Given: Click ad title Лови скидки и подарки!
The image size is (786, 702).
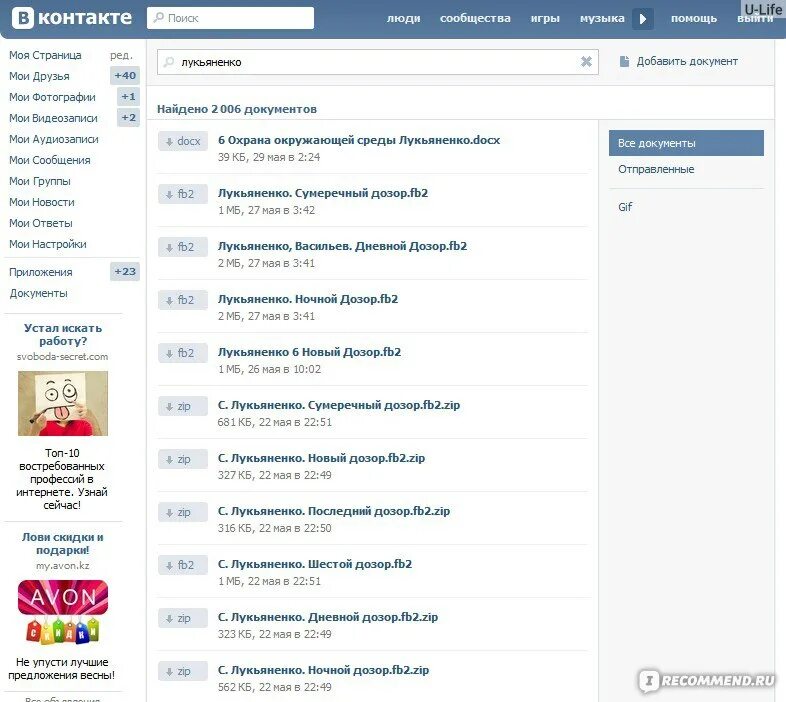Looking at the screenshot, I should (x=63, y=544).
